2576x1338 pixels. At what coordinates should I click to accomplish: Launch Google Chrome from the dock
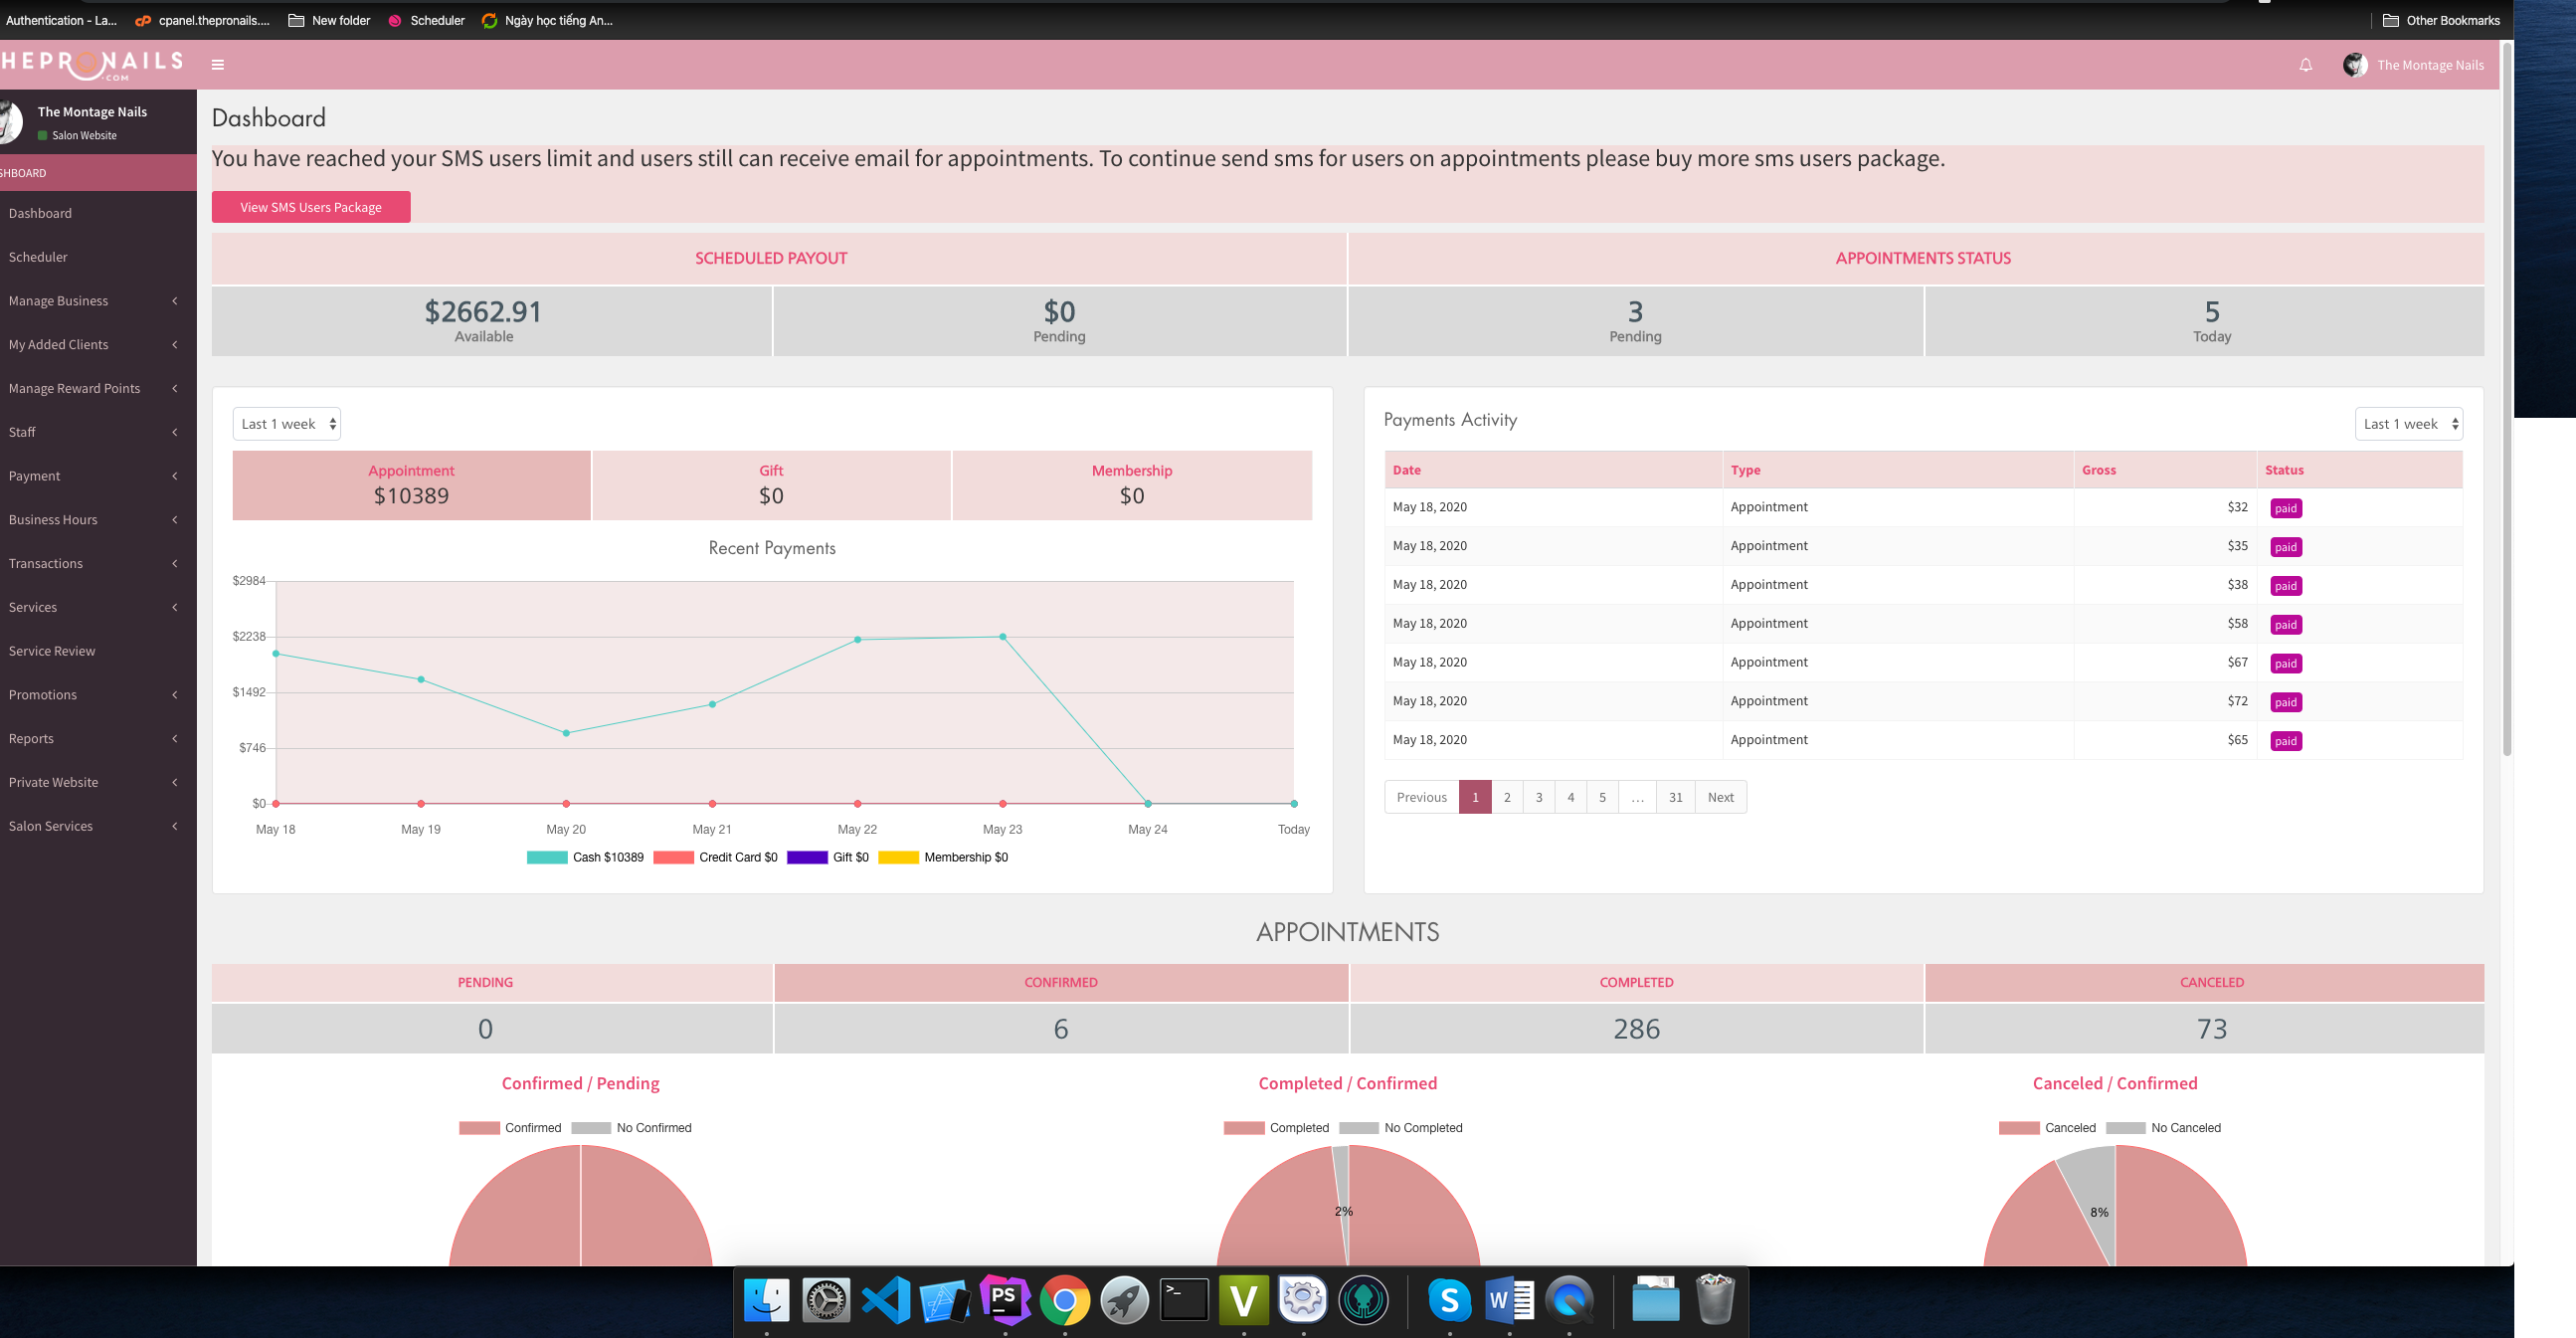(1064, 1300)
